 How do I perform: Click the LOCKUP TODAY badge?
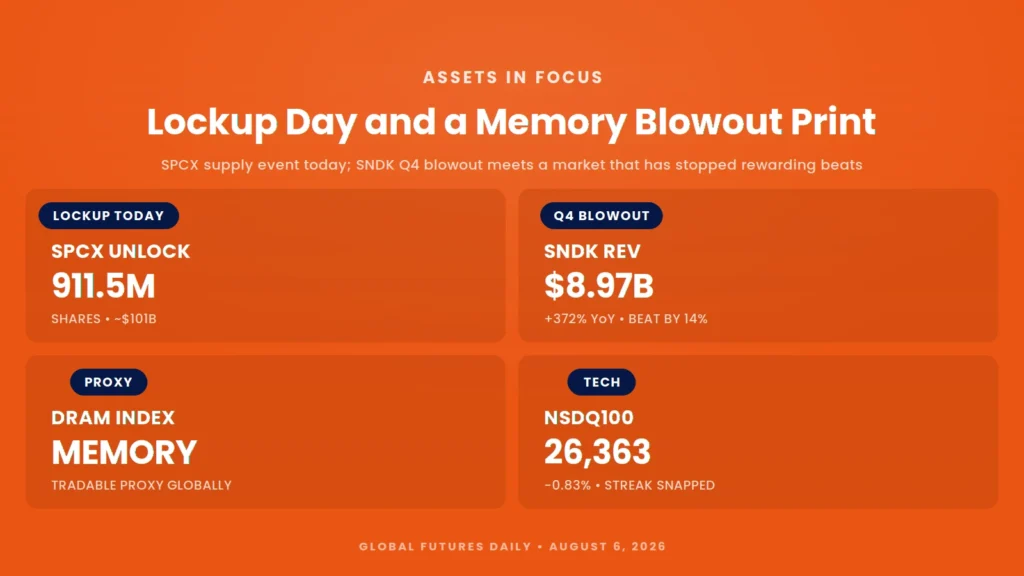[x=108, y=216]
